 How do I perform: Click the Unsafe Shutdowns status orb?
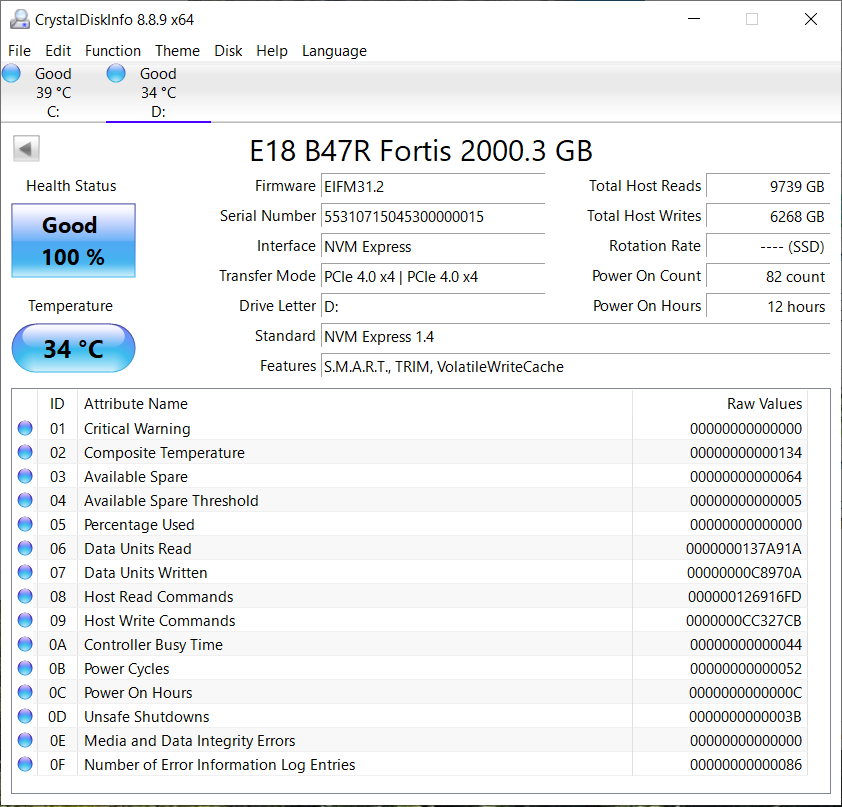[x=25, y=717]
